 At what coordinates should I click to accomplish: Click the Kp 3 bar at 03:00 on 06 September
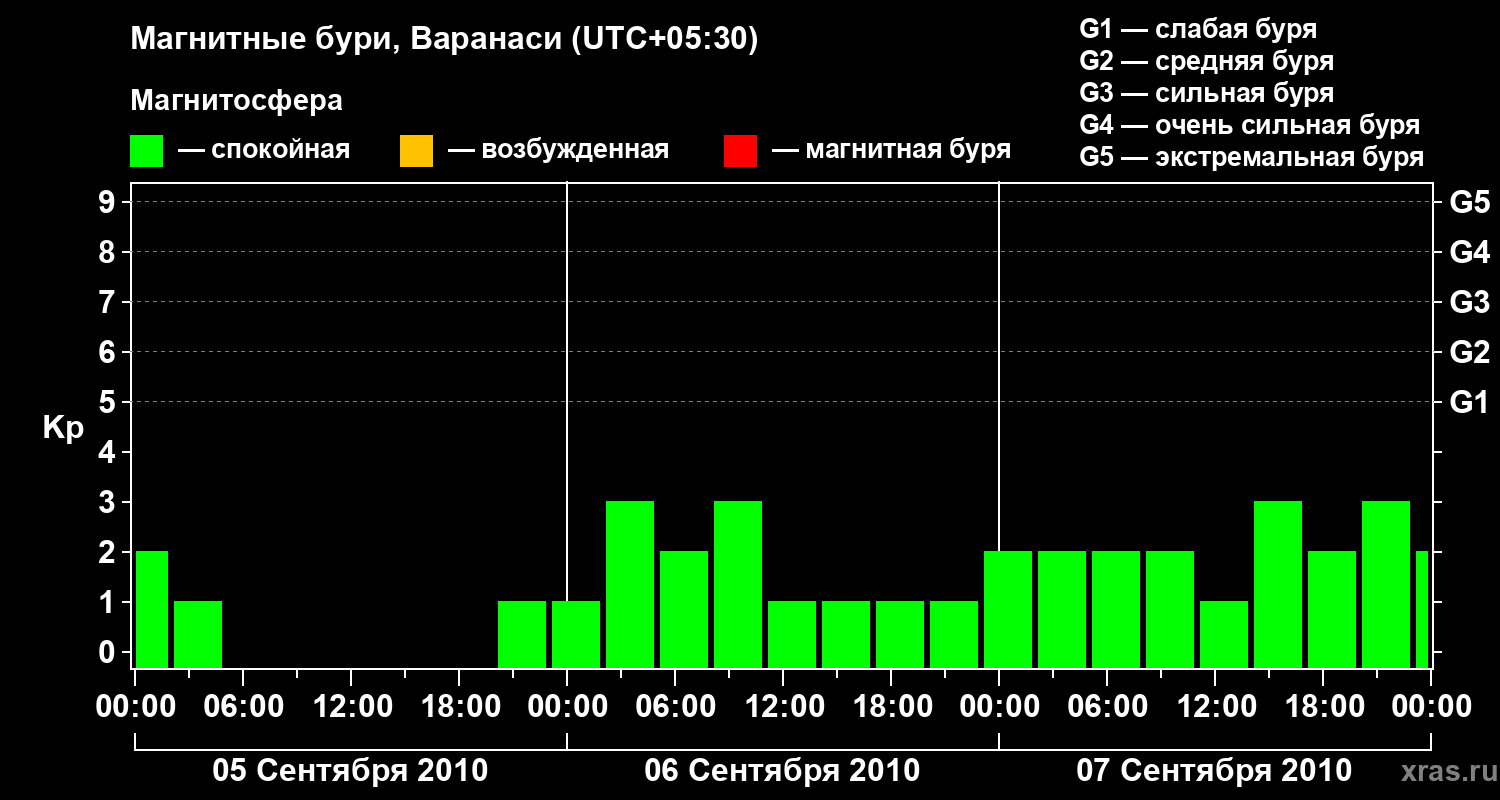coord(630,585)
